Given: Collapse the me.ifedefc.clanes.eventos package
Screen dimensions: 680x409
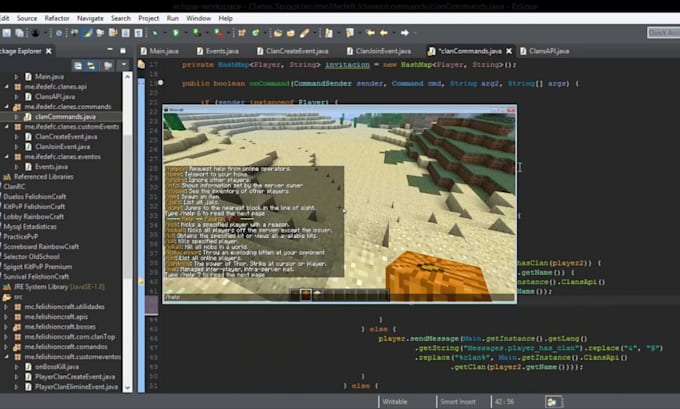Looking at the screenshot, I should 7,157.
